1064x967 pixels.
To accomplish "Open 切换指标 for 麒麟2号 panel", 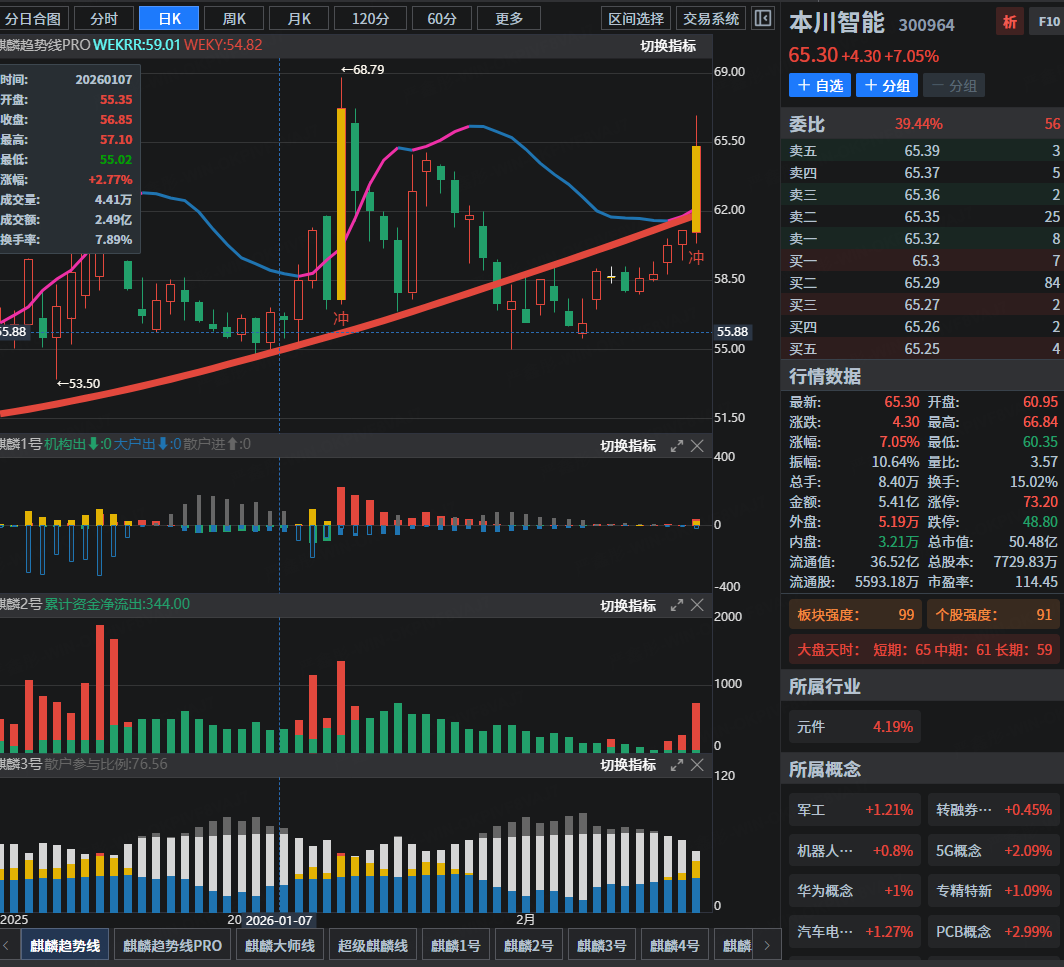I will (628, 606).
